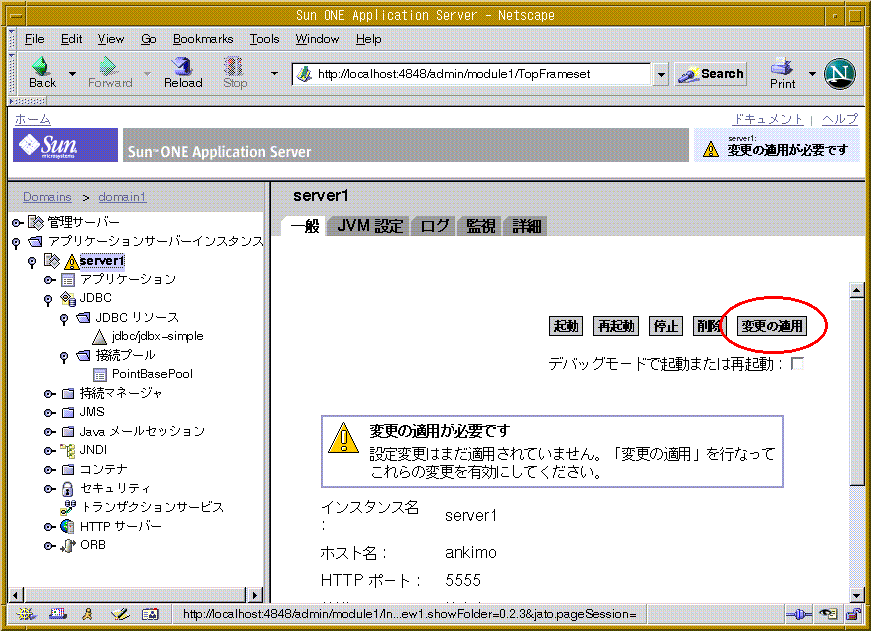Click the JNDI tree icon

[67, 450]
